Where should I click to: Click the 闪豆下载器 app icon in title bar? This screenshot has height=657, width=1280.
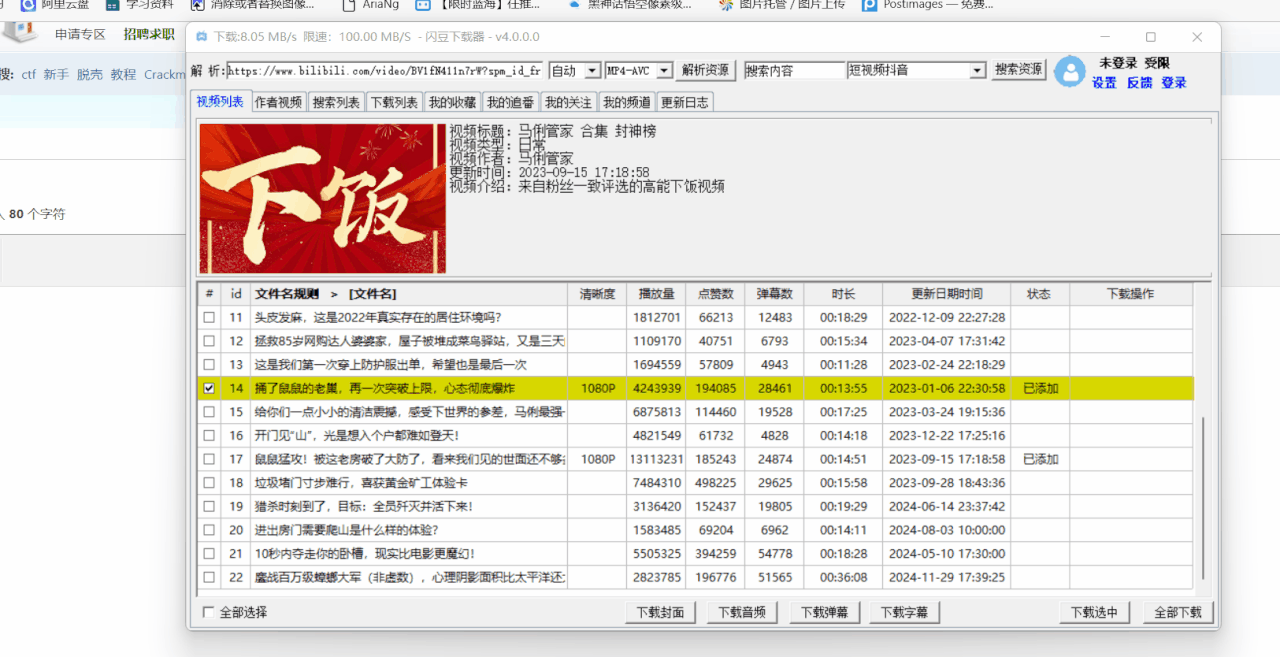(201, 37)
